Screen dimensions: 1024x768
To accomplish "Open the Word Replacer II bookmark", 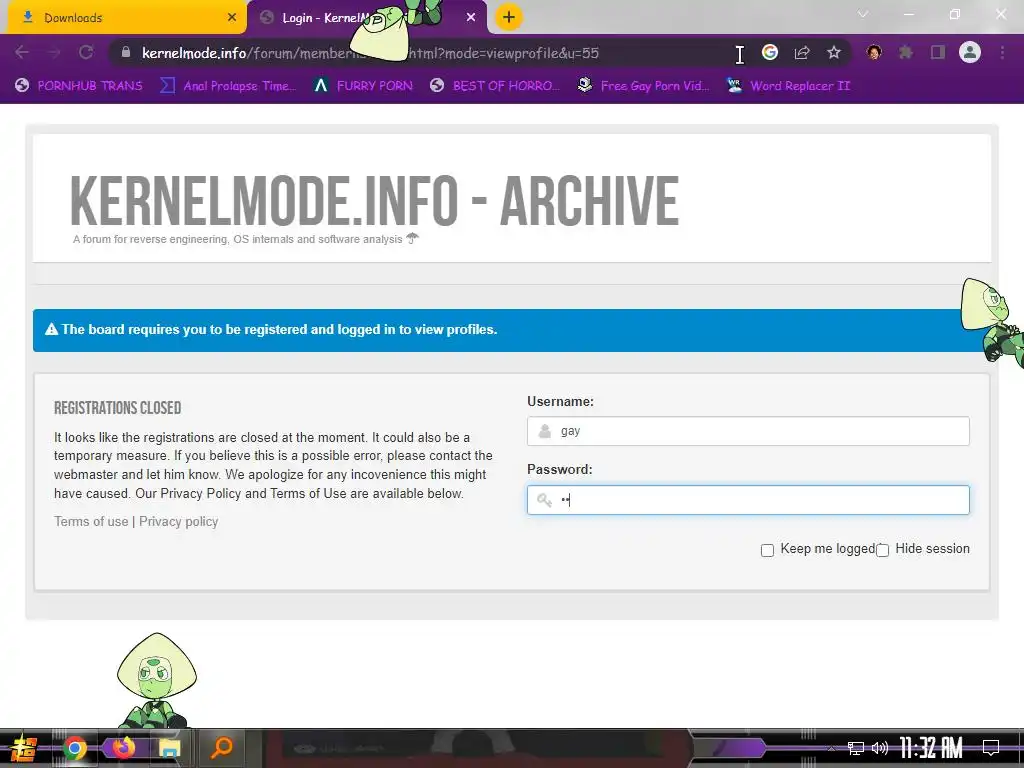I will [788, 86].
